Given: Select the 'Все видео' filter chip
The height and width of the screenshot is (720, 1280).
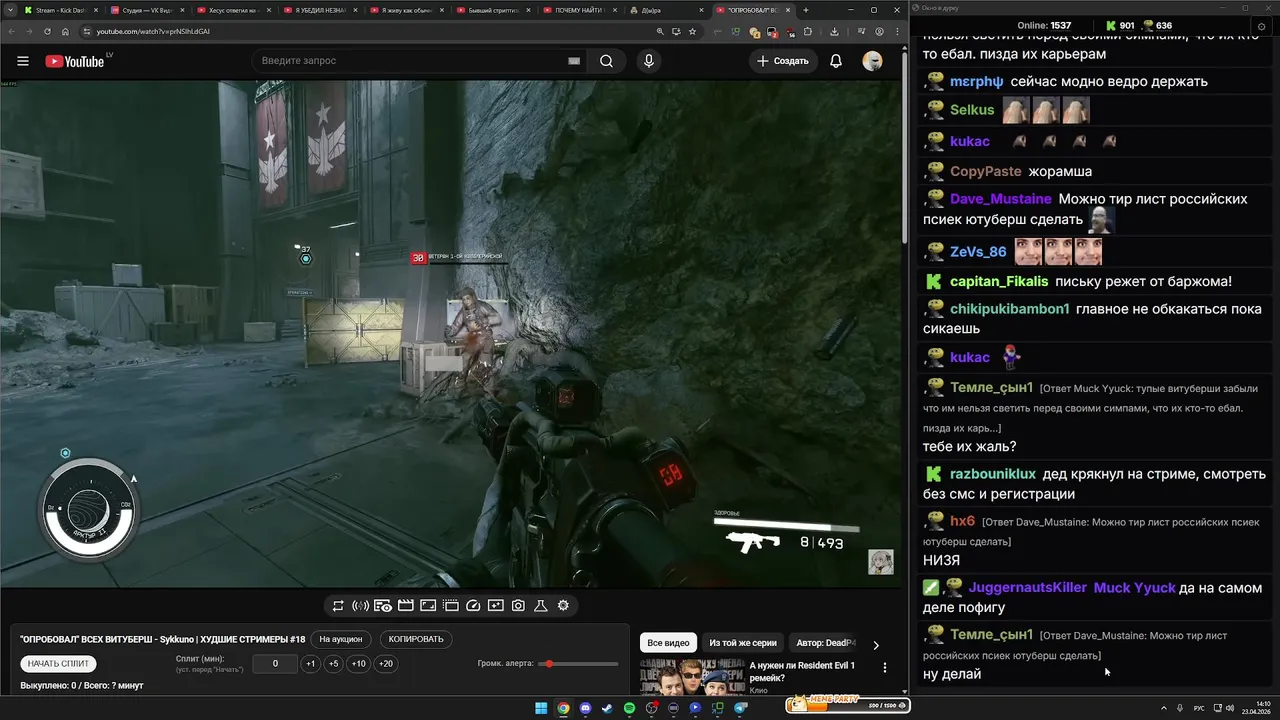Looking at the screenshot, I should coord(668,643).
